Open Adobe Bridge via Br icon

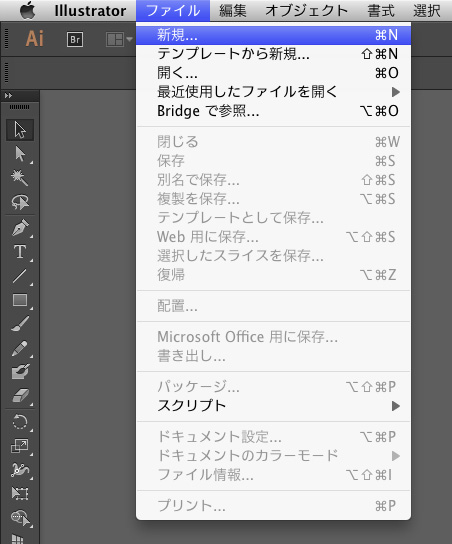(x=75, y=39)
